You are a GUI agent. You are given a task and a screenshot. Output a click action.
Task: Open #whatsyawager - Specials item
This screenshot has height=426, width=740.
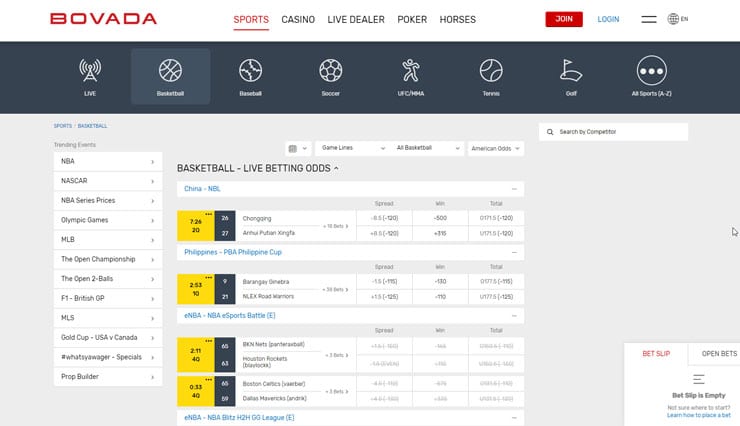click(x=108, y=357)
